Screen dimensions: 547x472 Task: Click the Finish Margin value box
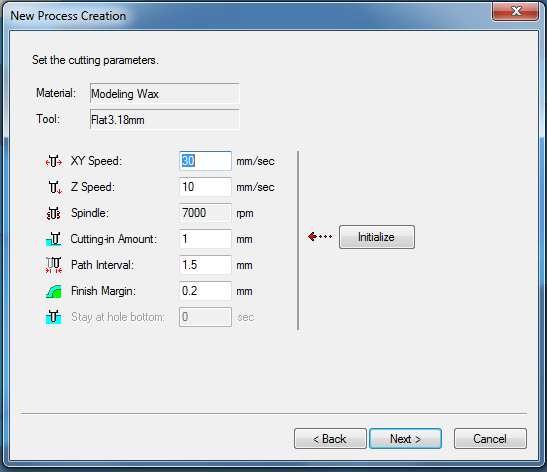[x=205, y=291]
